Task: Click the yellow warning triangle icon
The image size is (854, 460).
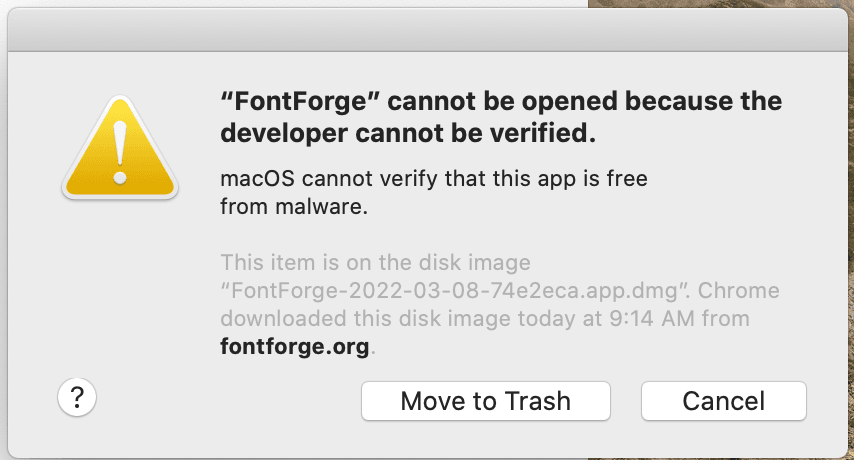Action: coord(120,148)
